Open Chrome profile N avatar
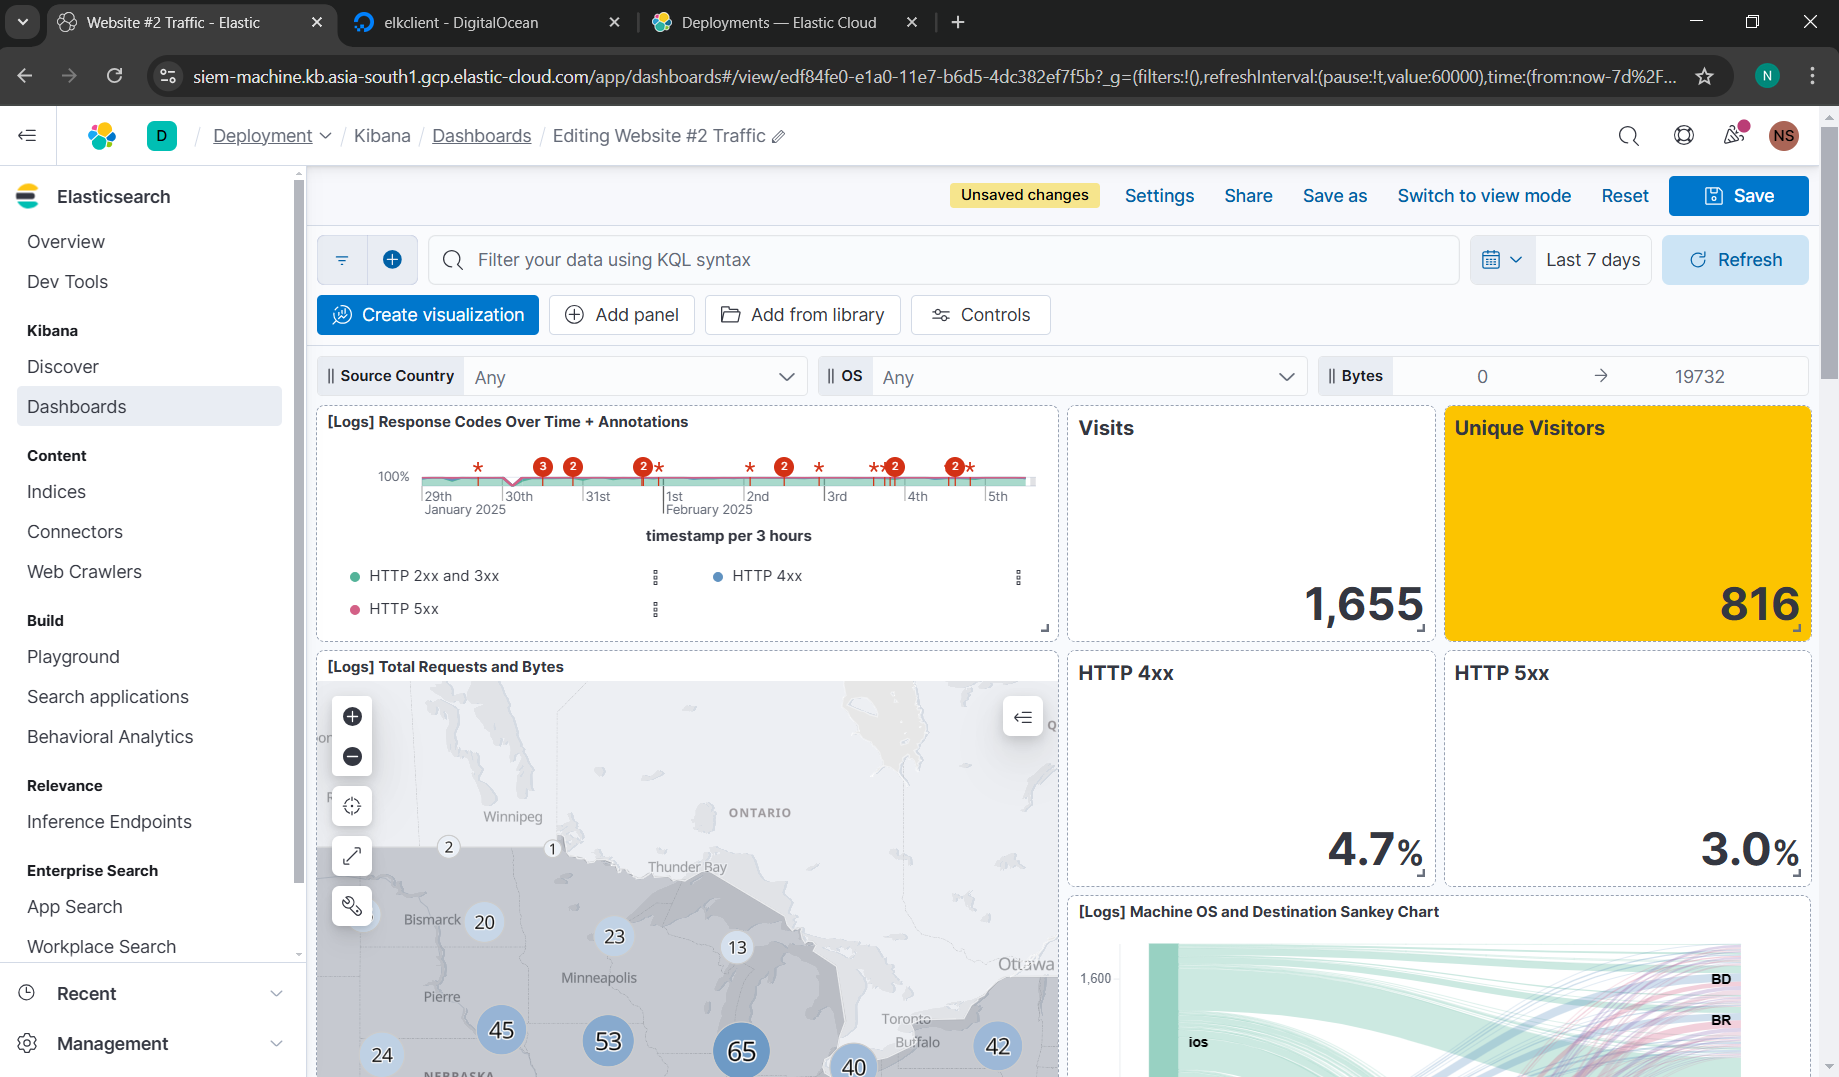This screenshot has width=1839, height=1077. pos(1767,76)
